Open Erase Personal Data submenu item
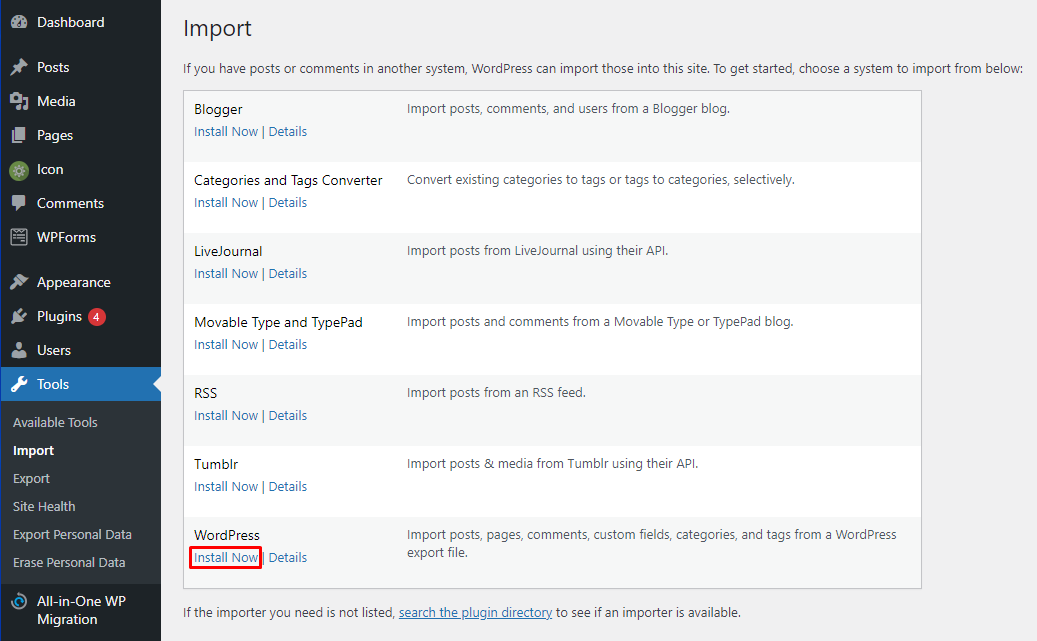The height and width of the screenshot is (641, 1037). coord(69,562)
